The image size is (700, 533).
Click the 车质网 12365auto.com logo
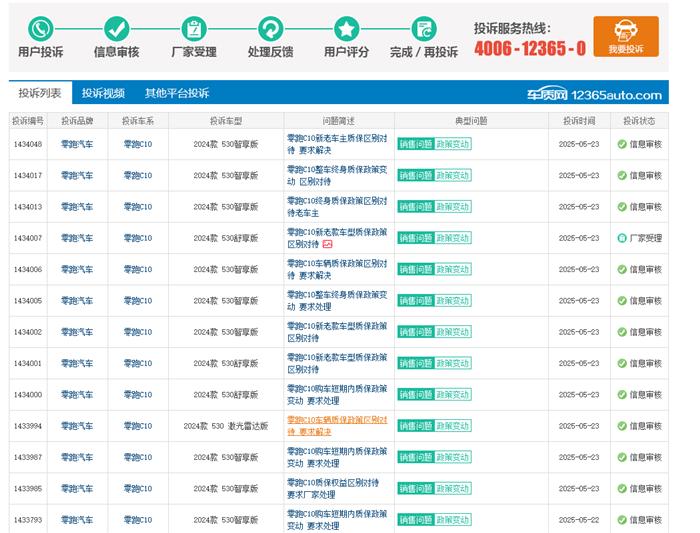coord(594,95)
